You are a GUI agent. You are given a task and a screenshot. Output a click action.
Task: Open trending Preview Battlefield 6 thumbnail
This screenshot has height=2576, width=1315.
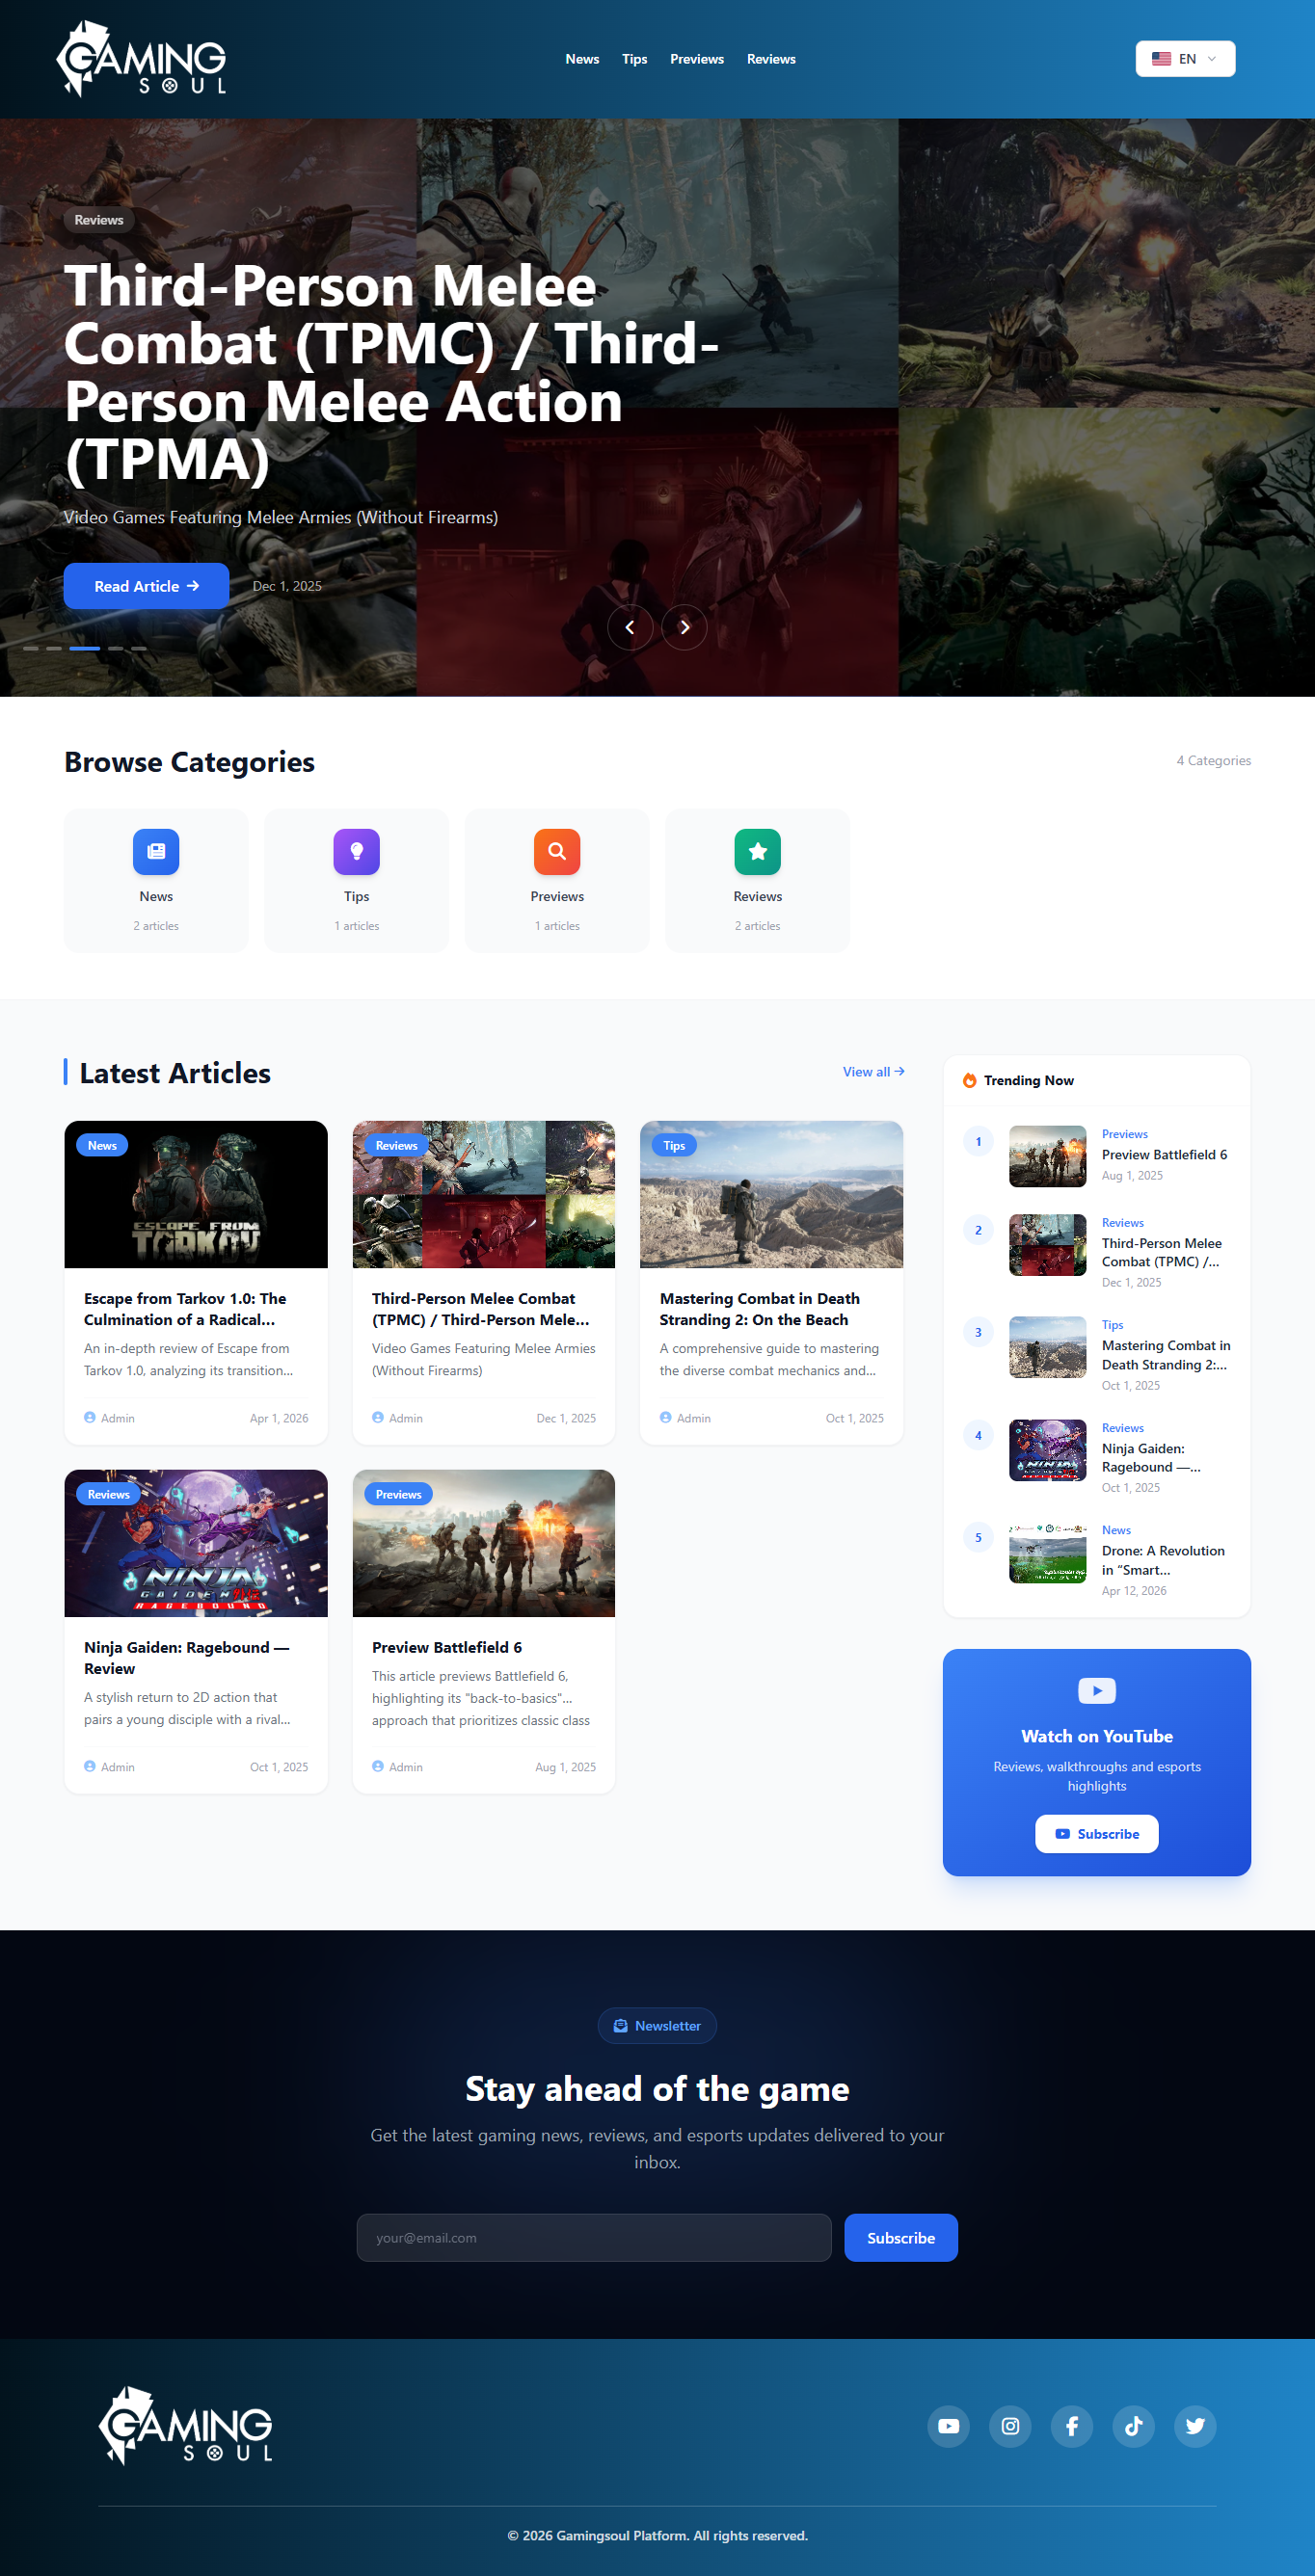[1047, 1156]
